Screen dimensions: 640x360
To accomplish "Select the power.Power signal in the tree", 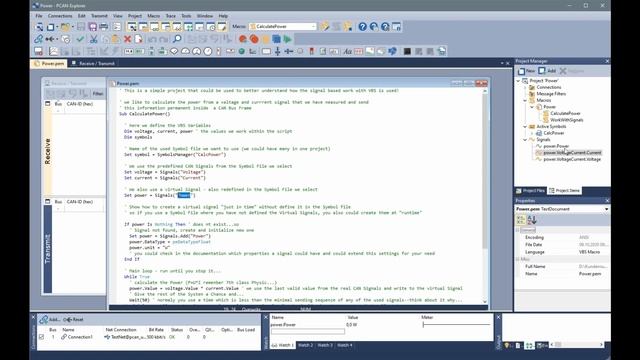I will point(556,146).
